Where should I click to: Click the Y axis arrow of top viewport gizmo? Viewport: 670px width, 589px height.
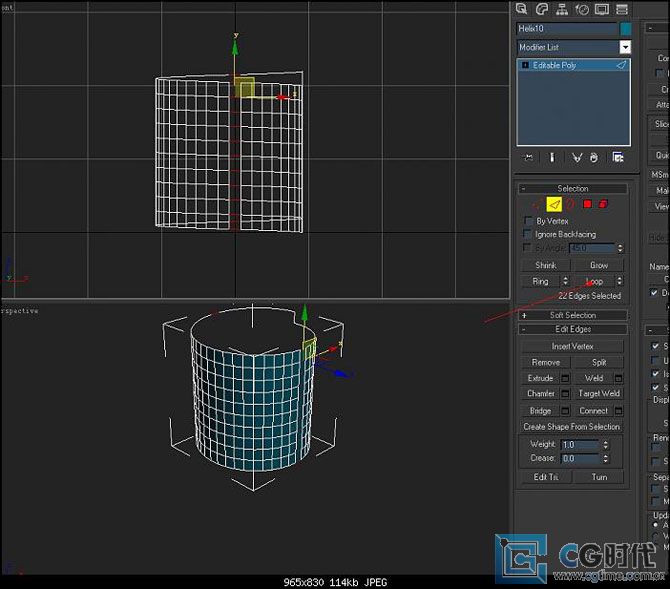click(x=235, y=46)
